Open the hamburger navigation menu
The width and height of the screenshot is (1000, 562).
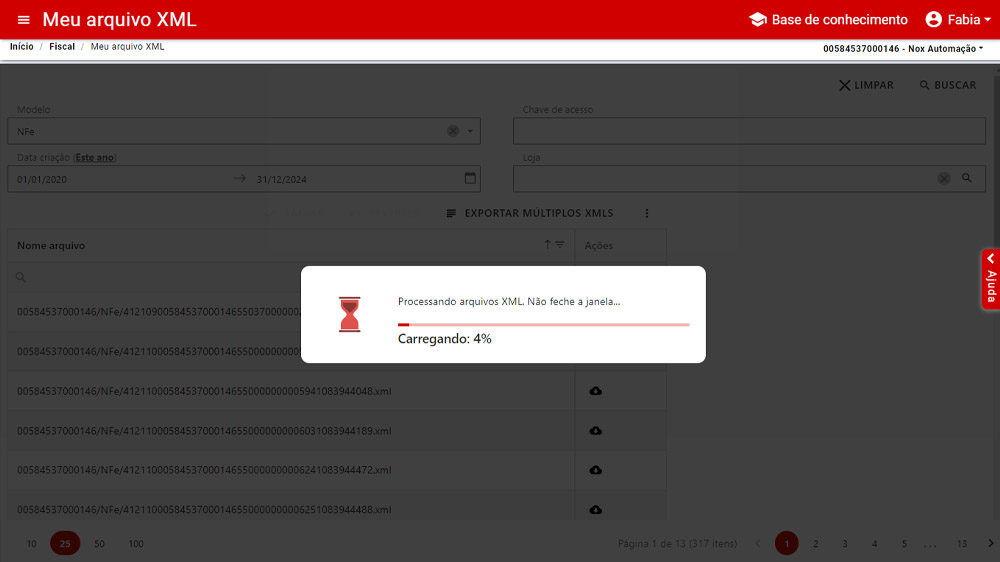point(24,20)
